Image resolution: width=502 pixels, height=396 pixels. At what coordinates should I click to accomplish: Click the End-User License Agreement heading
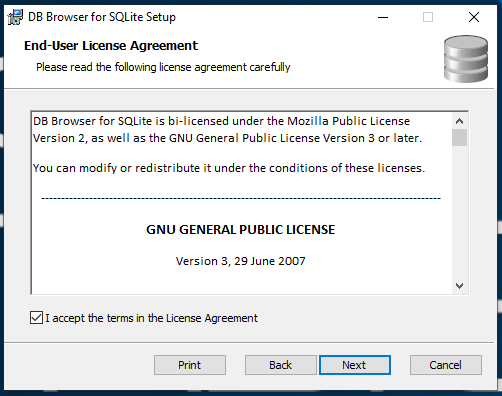pyautogui.click(x=111, y=46)
